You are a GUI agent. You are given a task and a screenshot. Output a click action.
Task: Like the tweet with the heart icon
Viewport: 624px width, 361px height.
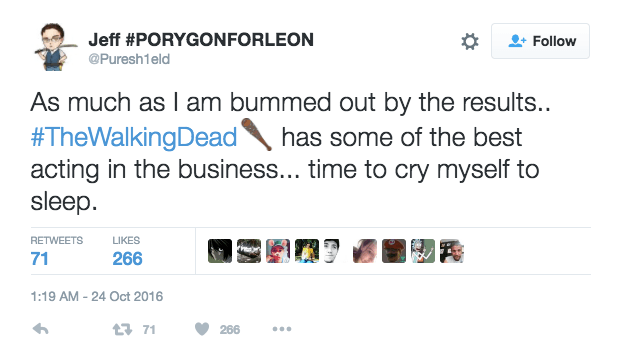coord(202,329)
